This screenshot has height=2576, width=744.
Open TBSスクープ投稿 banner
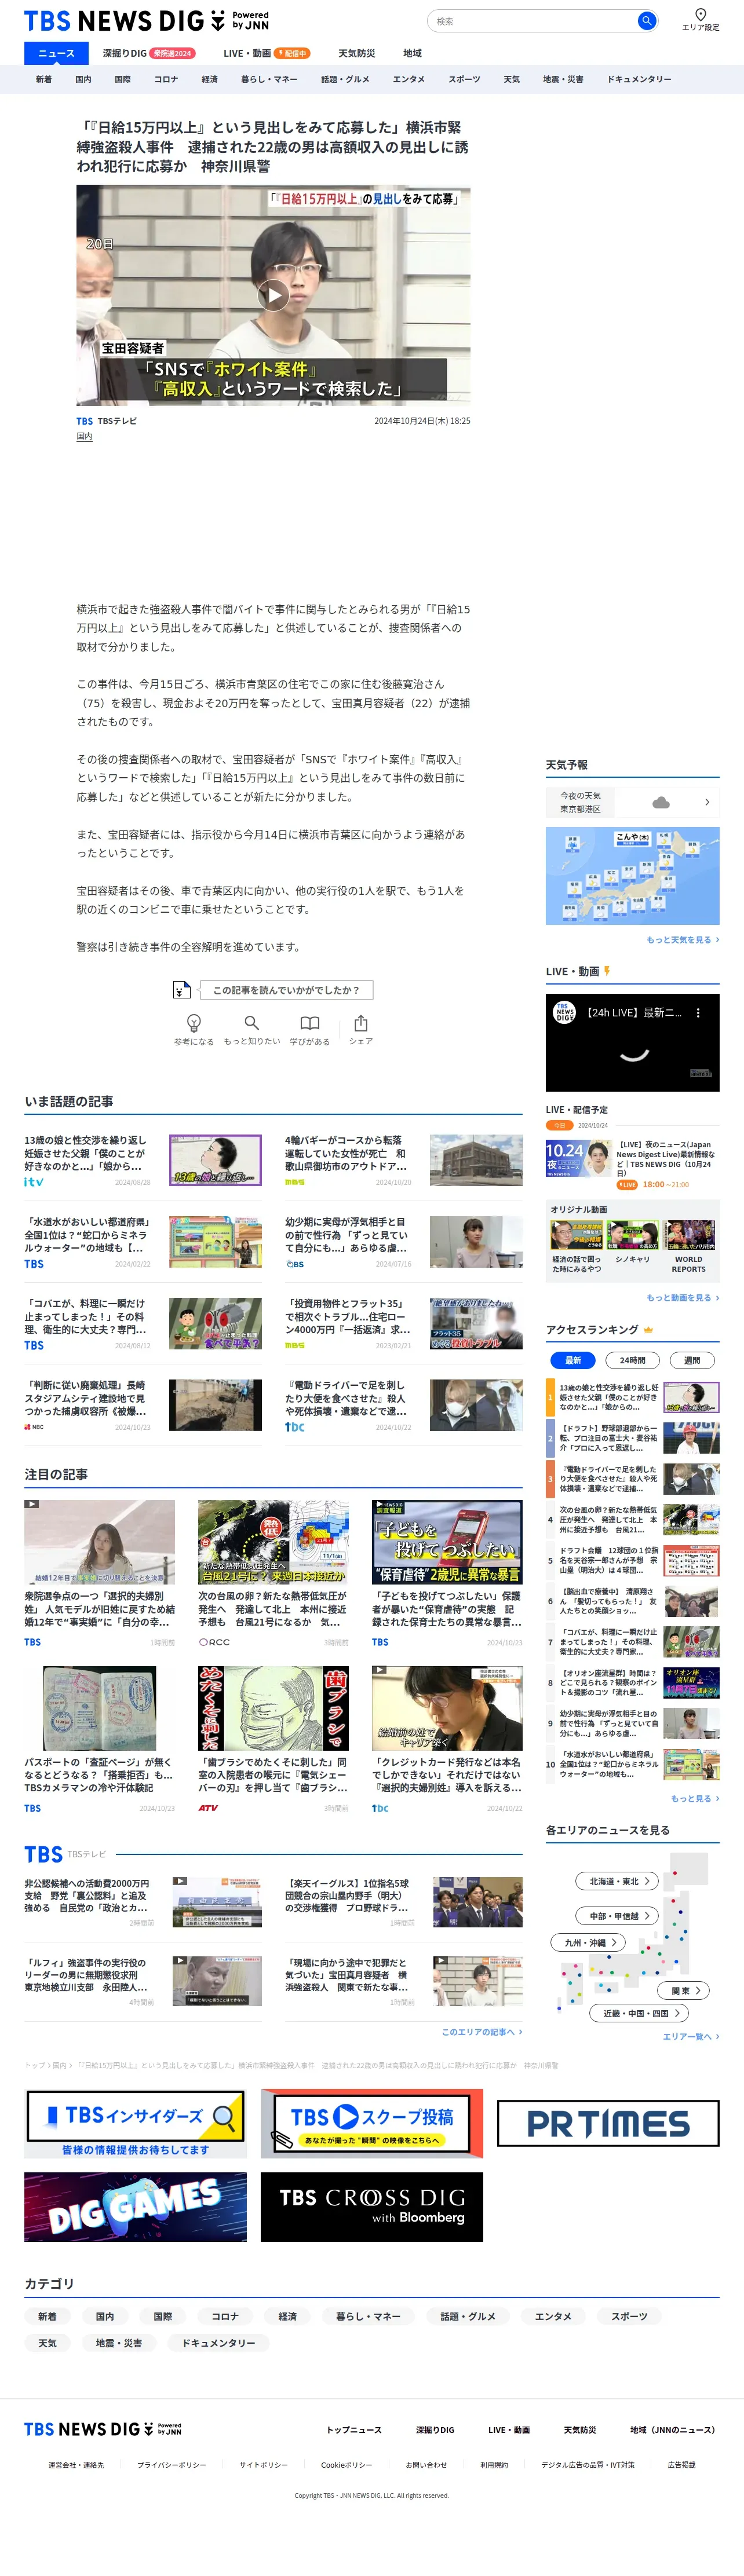tap(371, 2123)
